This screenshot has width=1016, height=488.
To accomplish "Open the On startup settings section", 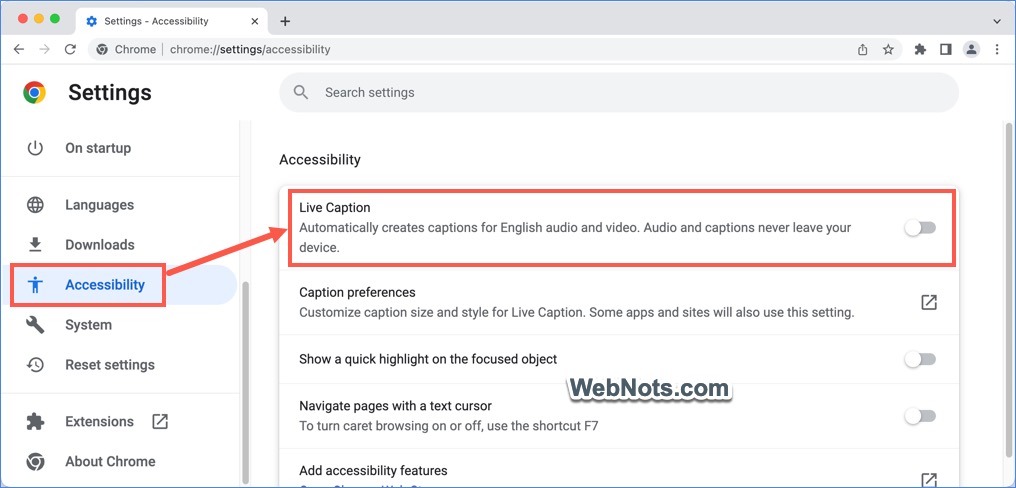I will coord(97,148).
